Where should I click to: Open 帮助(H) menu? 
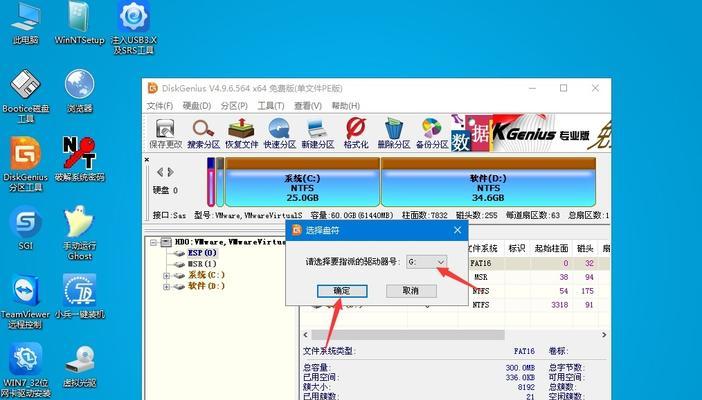pyautogui.click(x=345, y=106)
